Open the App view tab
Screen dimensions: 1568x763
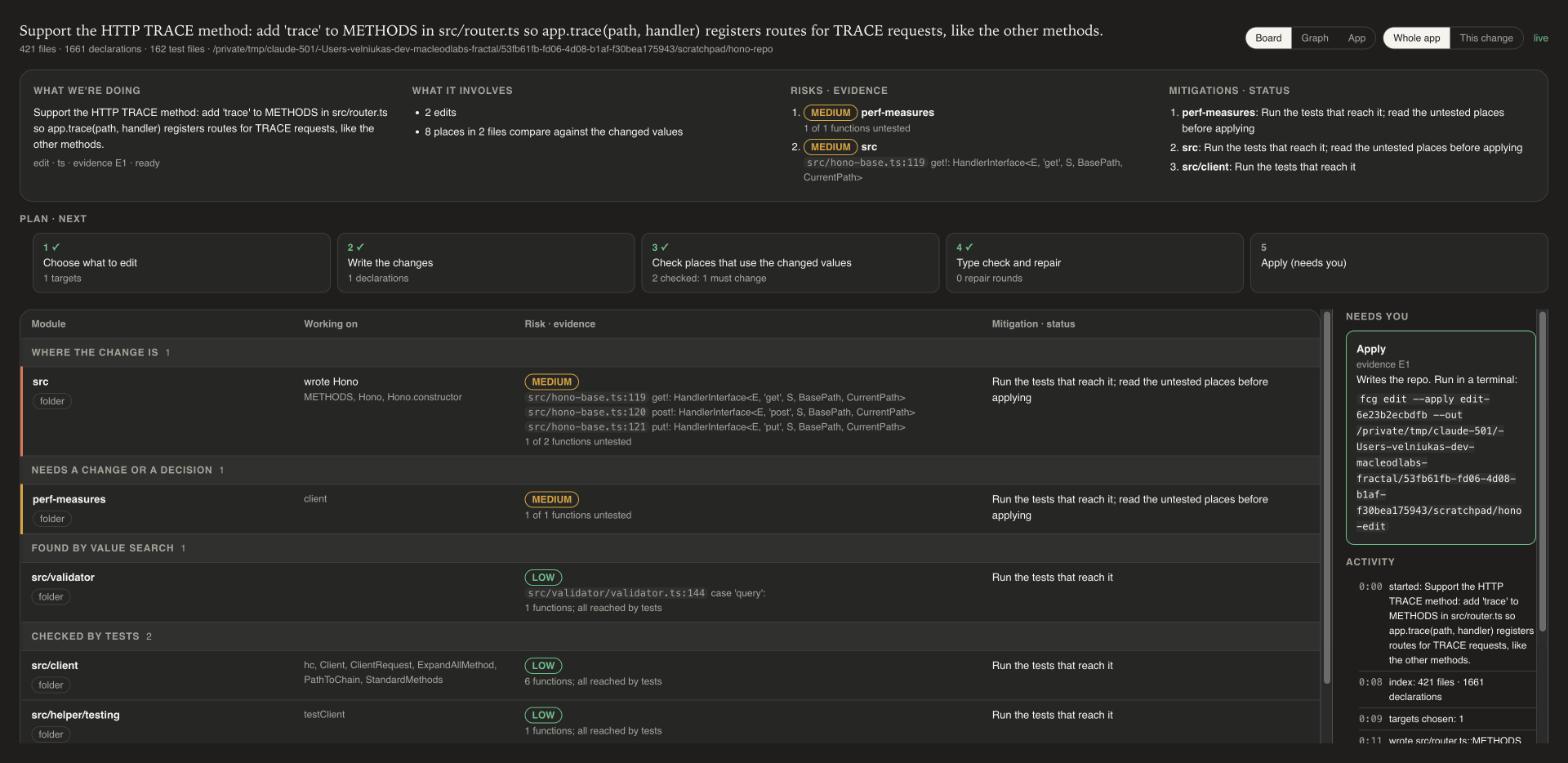(x=1356, y=38)
